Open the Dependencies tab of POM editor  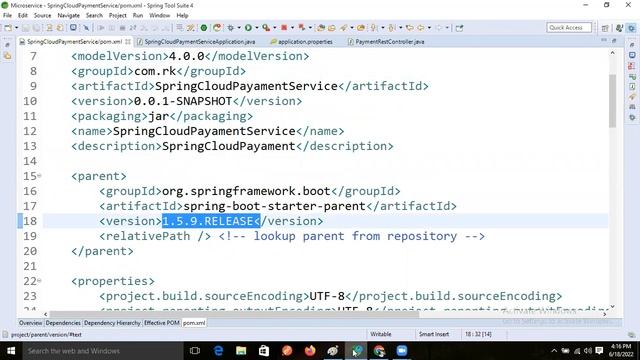[63, 323]
